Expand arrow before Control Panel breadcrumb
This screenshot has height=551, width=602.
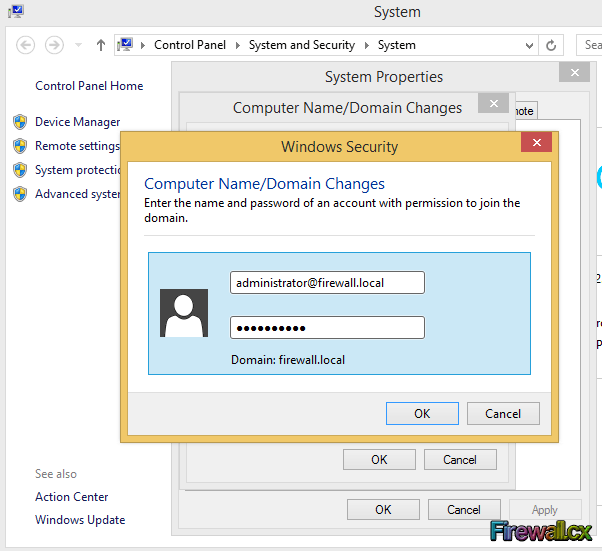pyautogui.click(x=143, y=45)
